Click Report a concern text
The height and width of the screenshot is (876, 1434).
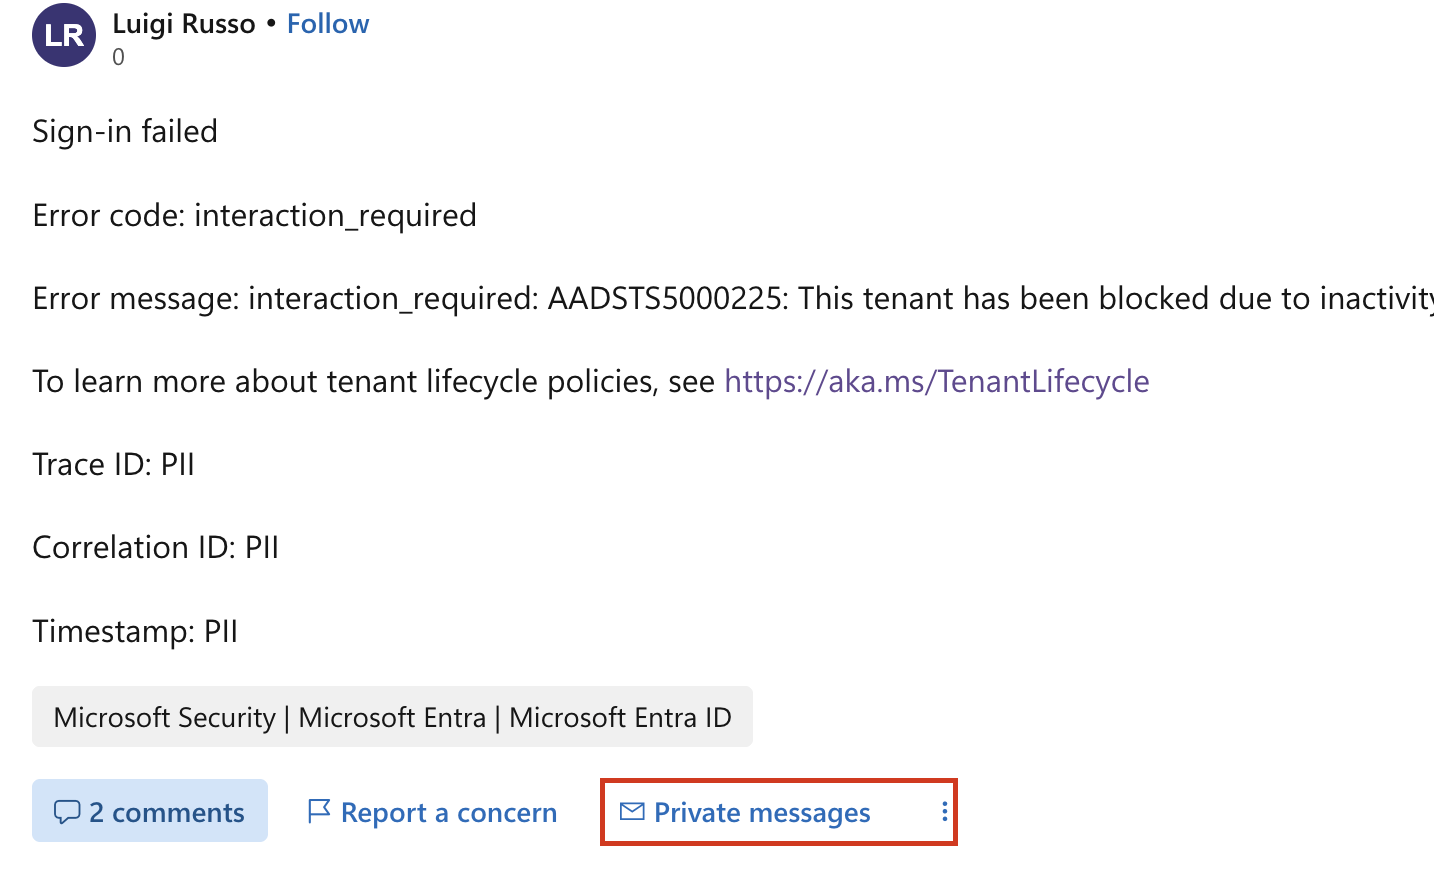[448, 812]
